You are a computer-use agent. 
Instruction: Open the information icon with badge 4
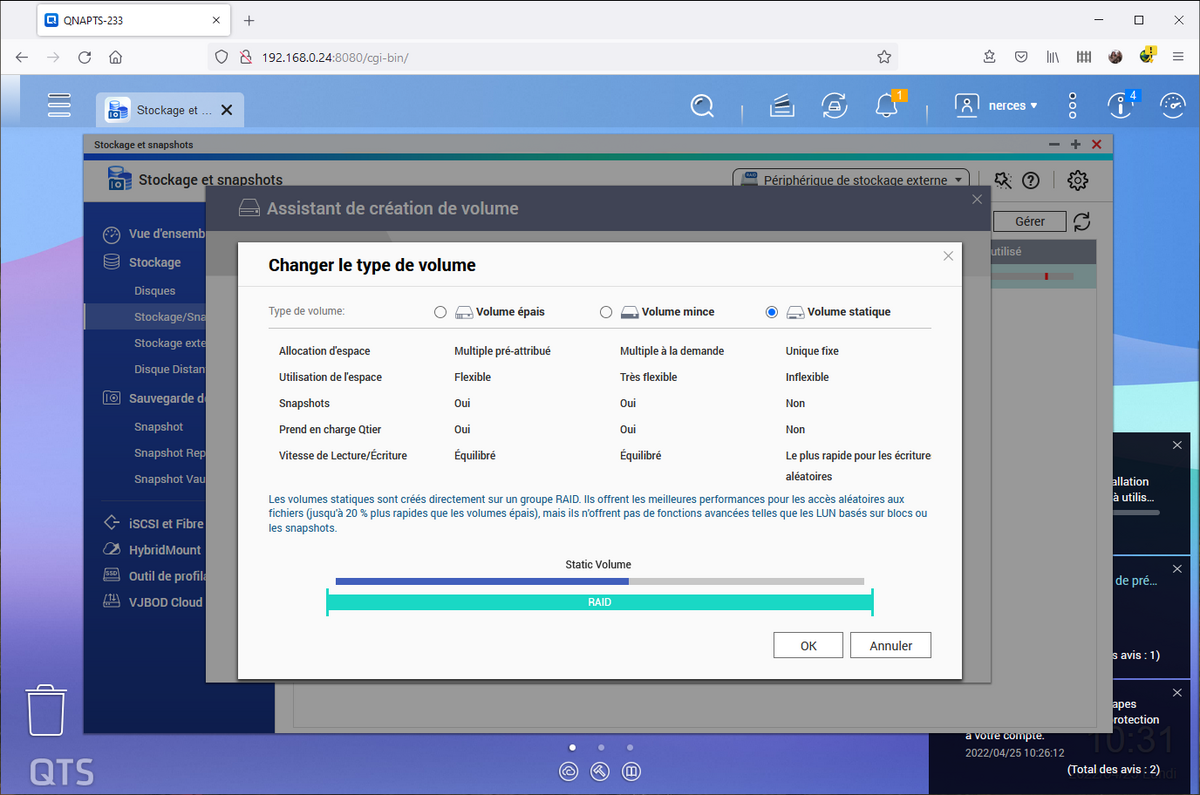1119,105
